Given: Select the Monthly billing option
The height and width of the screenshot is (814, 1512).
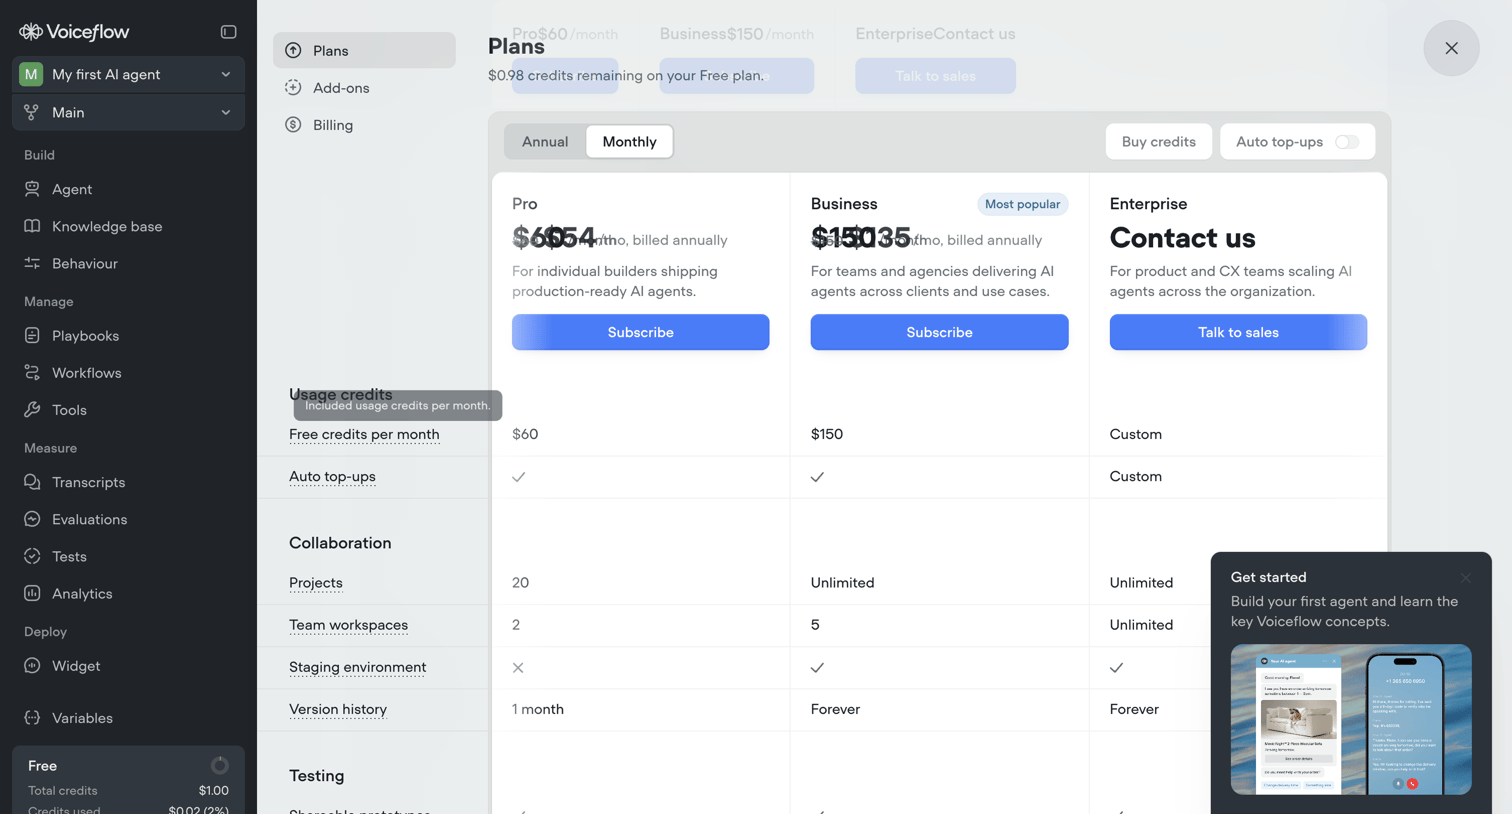Looking at the screenshot, I should 629,142.
